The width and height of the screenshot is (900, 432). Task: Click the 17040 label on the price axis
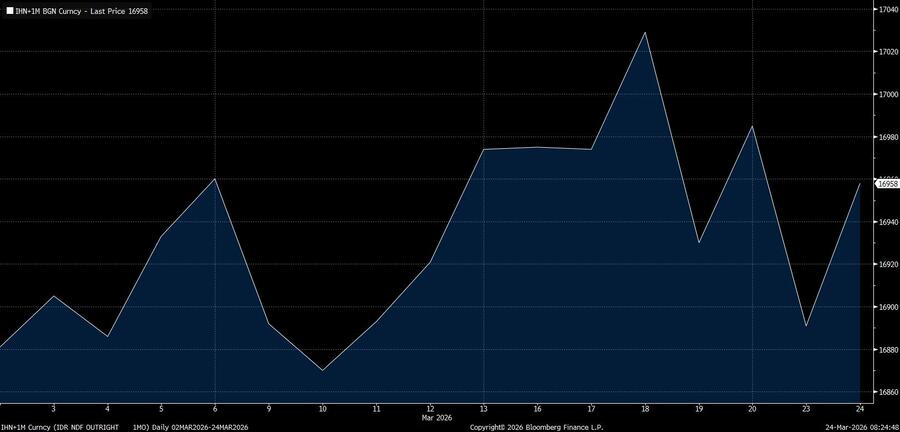886,10
